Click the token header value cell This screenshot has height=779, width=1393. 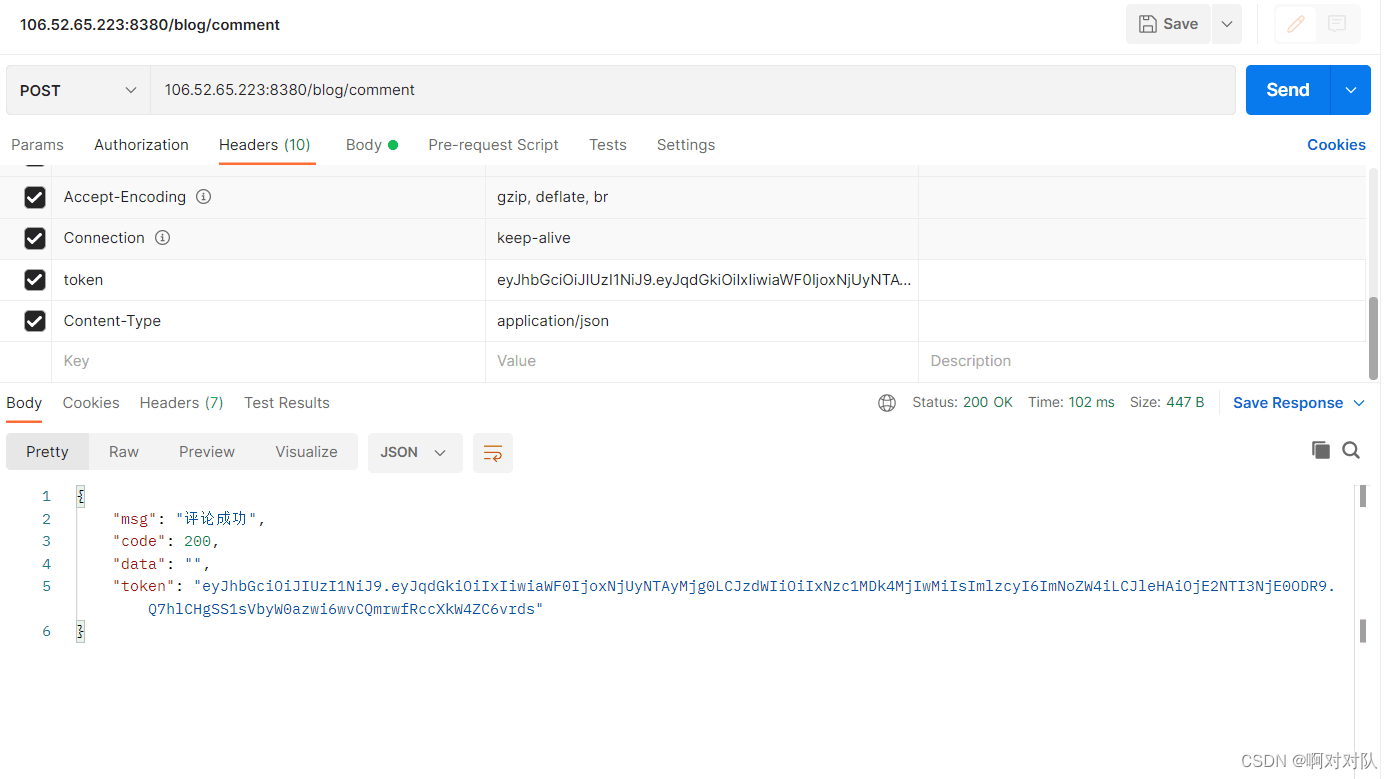coord(701,280)
